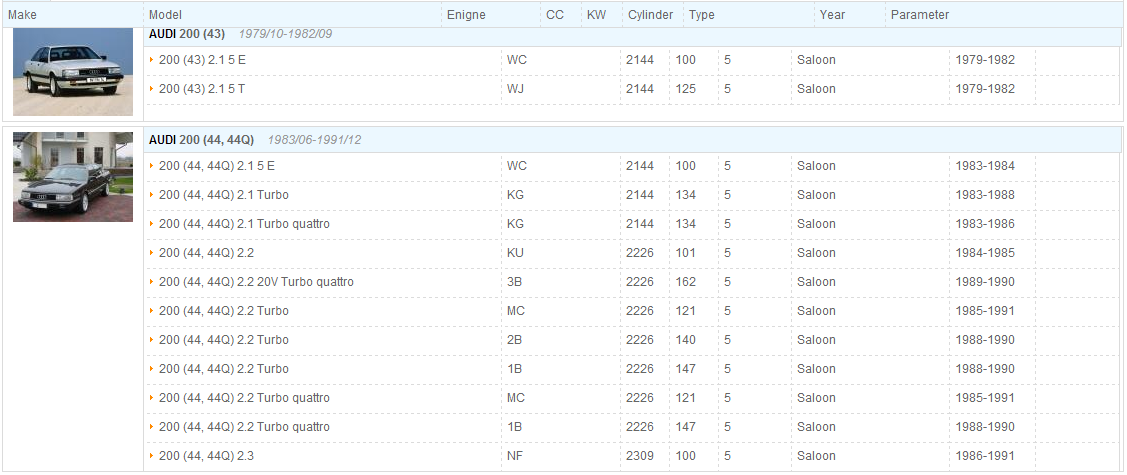
Task: Click the year range 1989-1990
Action: pyautogui.click(x=985, y=282)
